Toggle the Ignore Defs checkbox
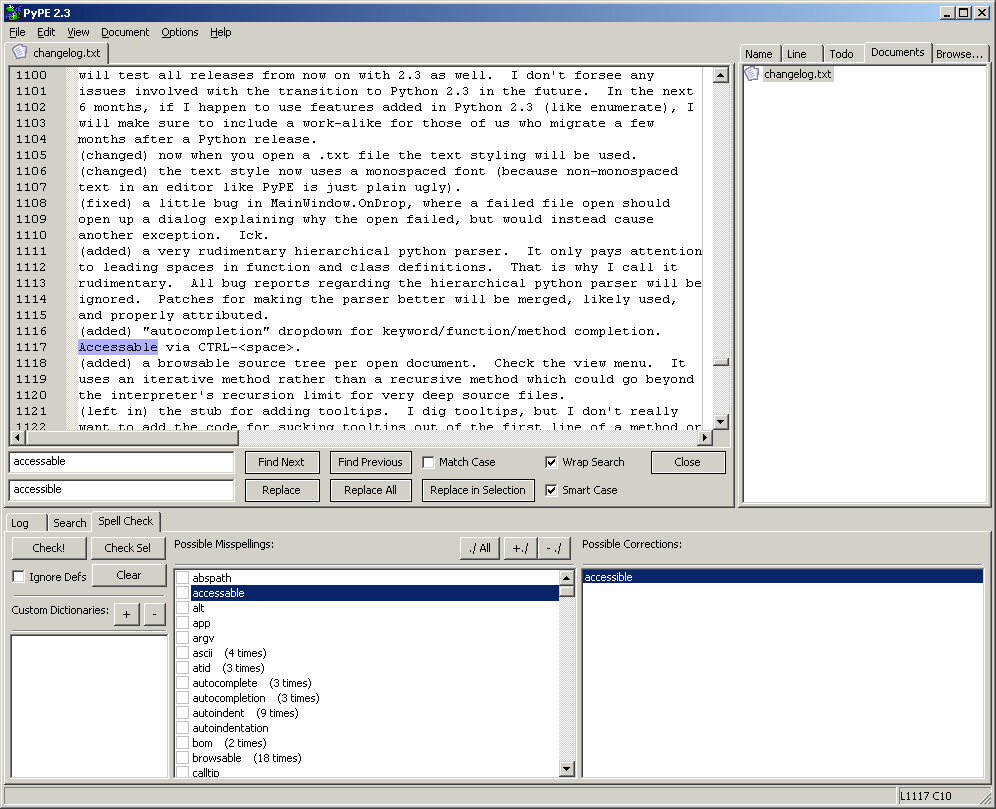 [x=18, y=576]
